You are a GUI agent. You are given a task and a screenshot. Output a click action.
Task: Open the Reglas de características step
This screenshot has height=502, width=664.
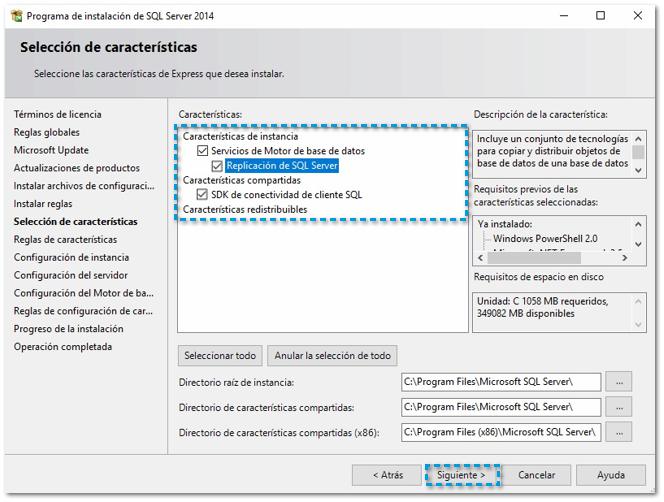click(x=65, y=239)
